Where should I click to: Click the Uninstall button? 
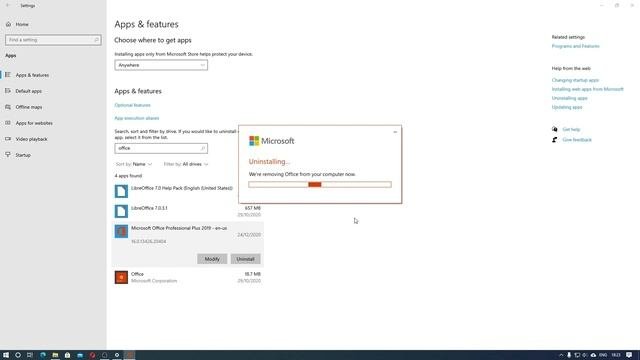click(245, 259)
